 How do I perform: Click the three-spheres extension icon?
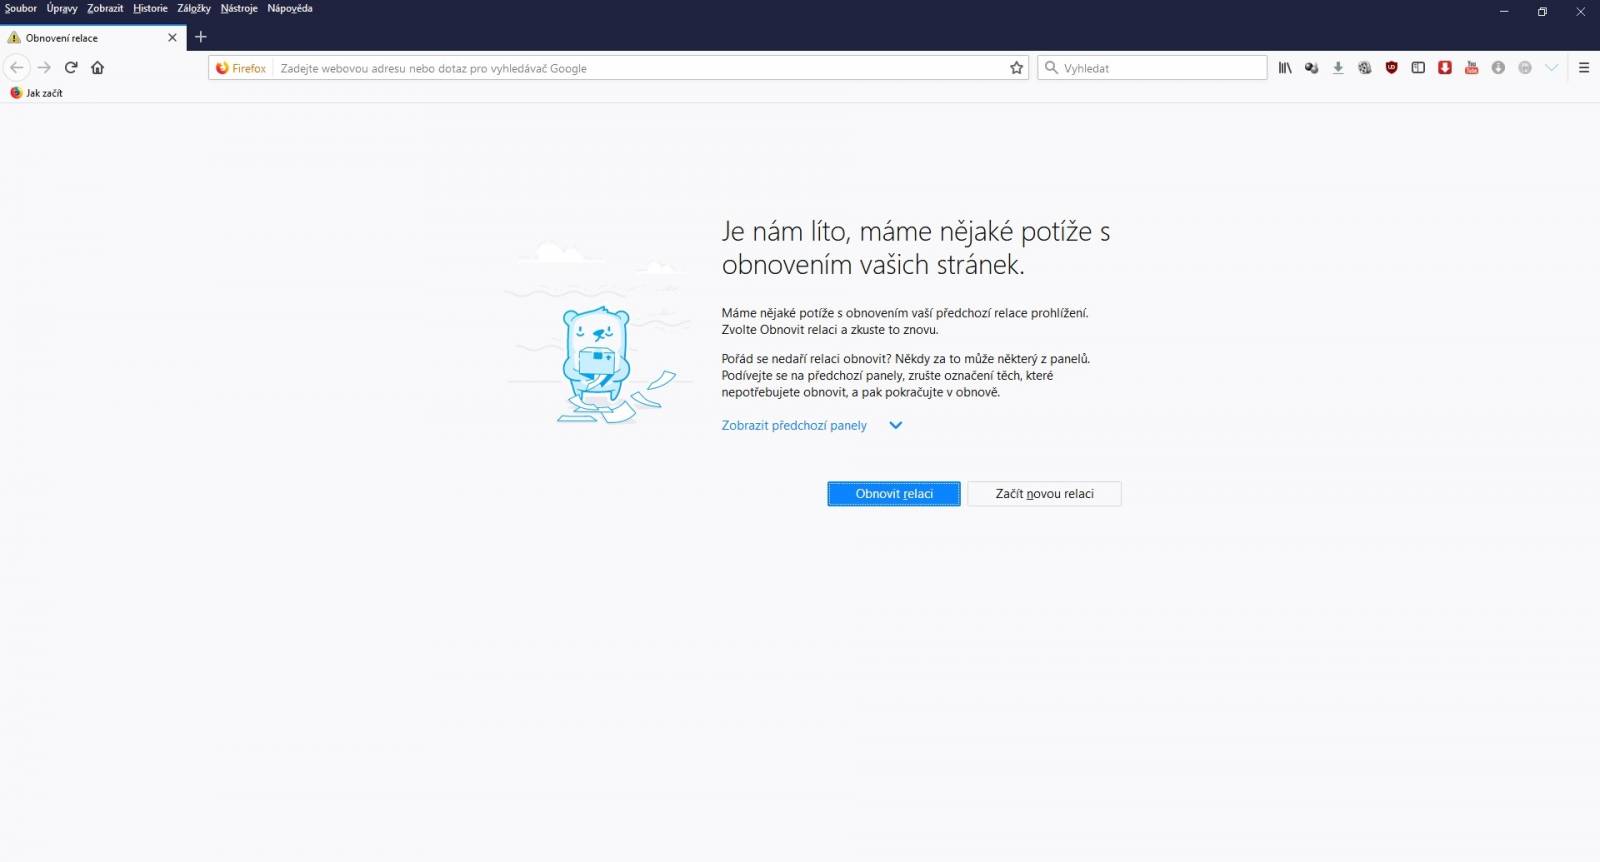[x=1311, y=68]
